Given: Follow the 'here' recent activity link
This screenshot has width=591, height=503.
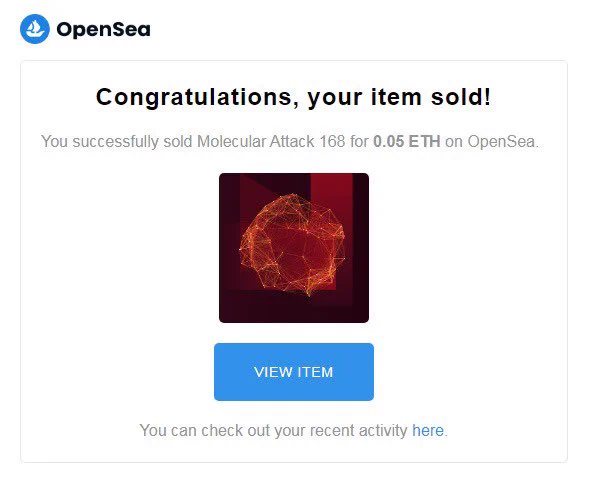Looking at the screenshot, I should tap(428, 430).
